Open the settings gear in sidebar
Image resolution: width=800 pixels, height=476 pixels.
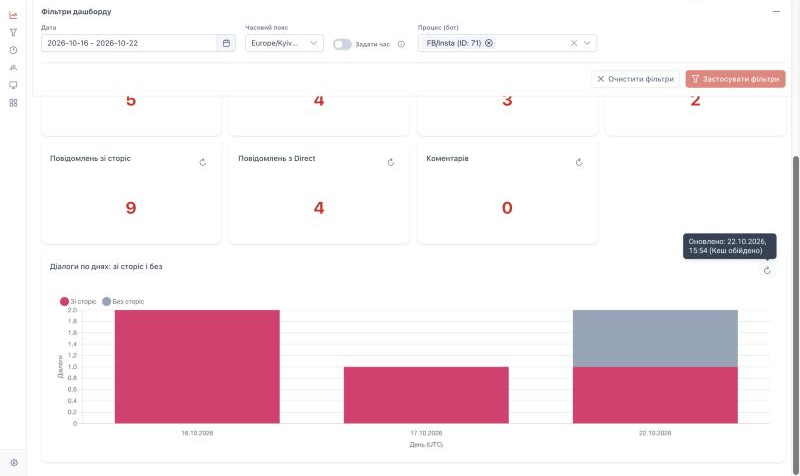(x=14, y=463)
